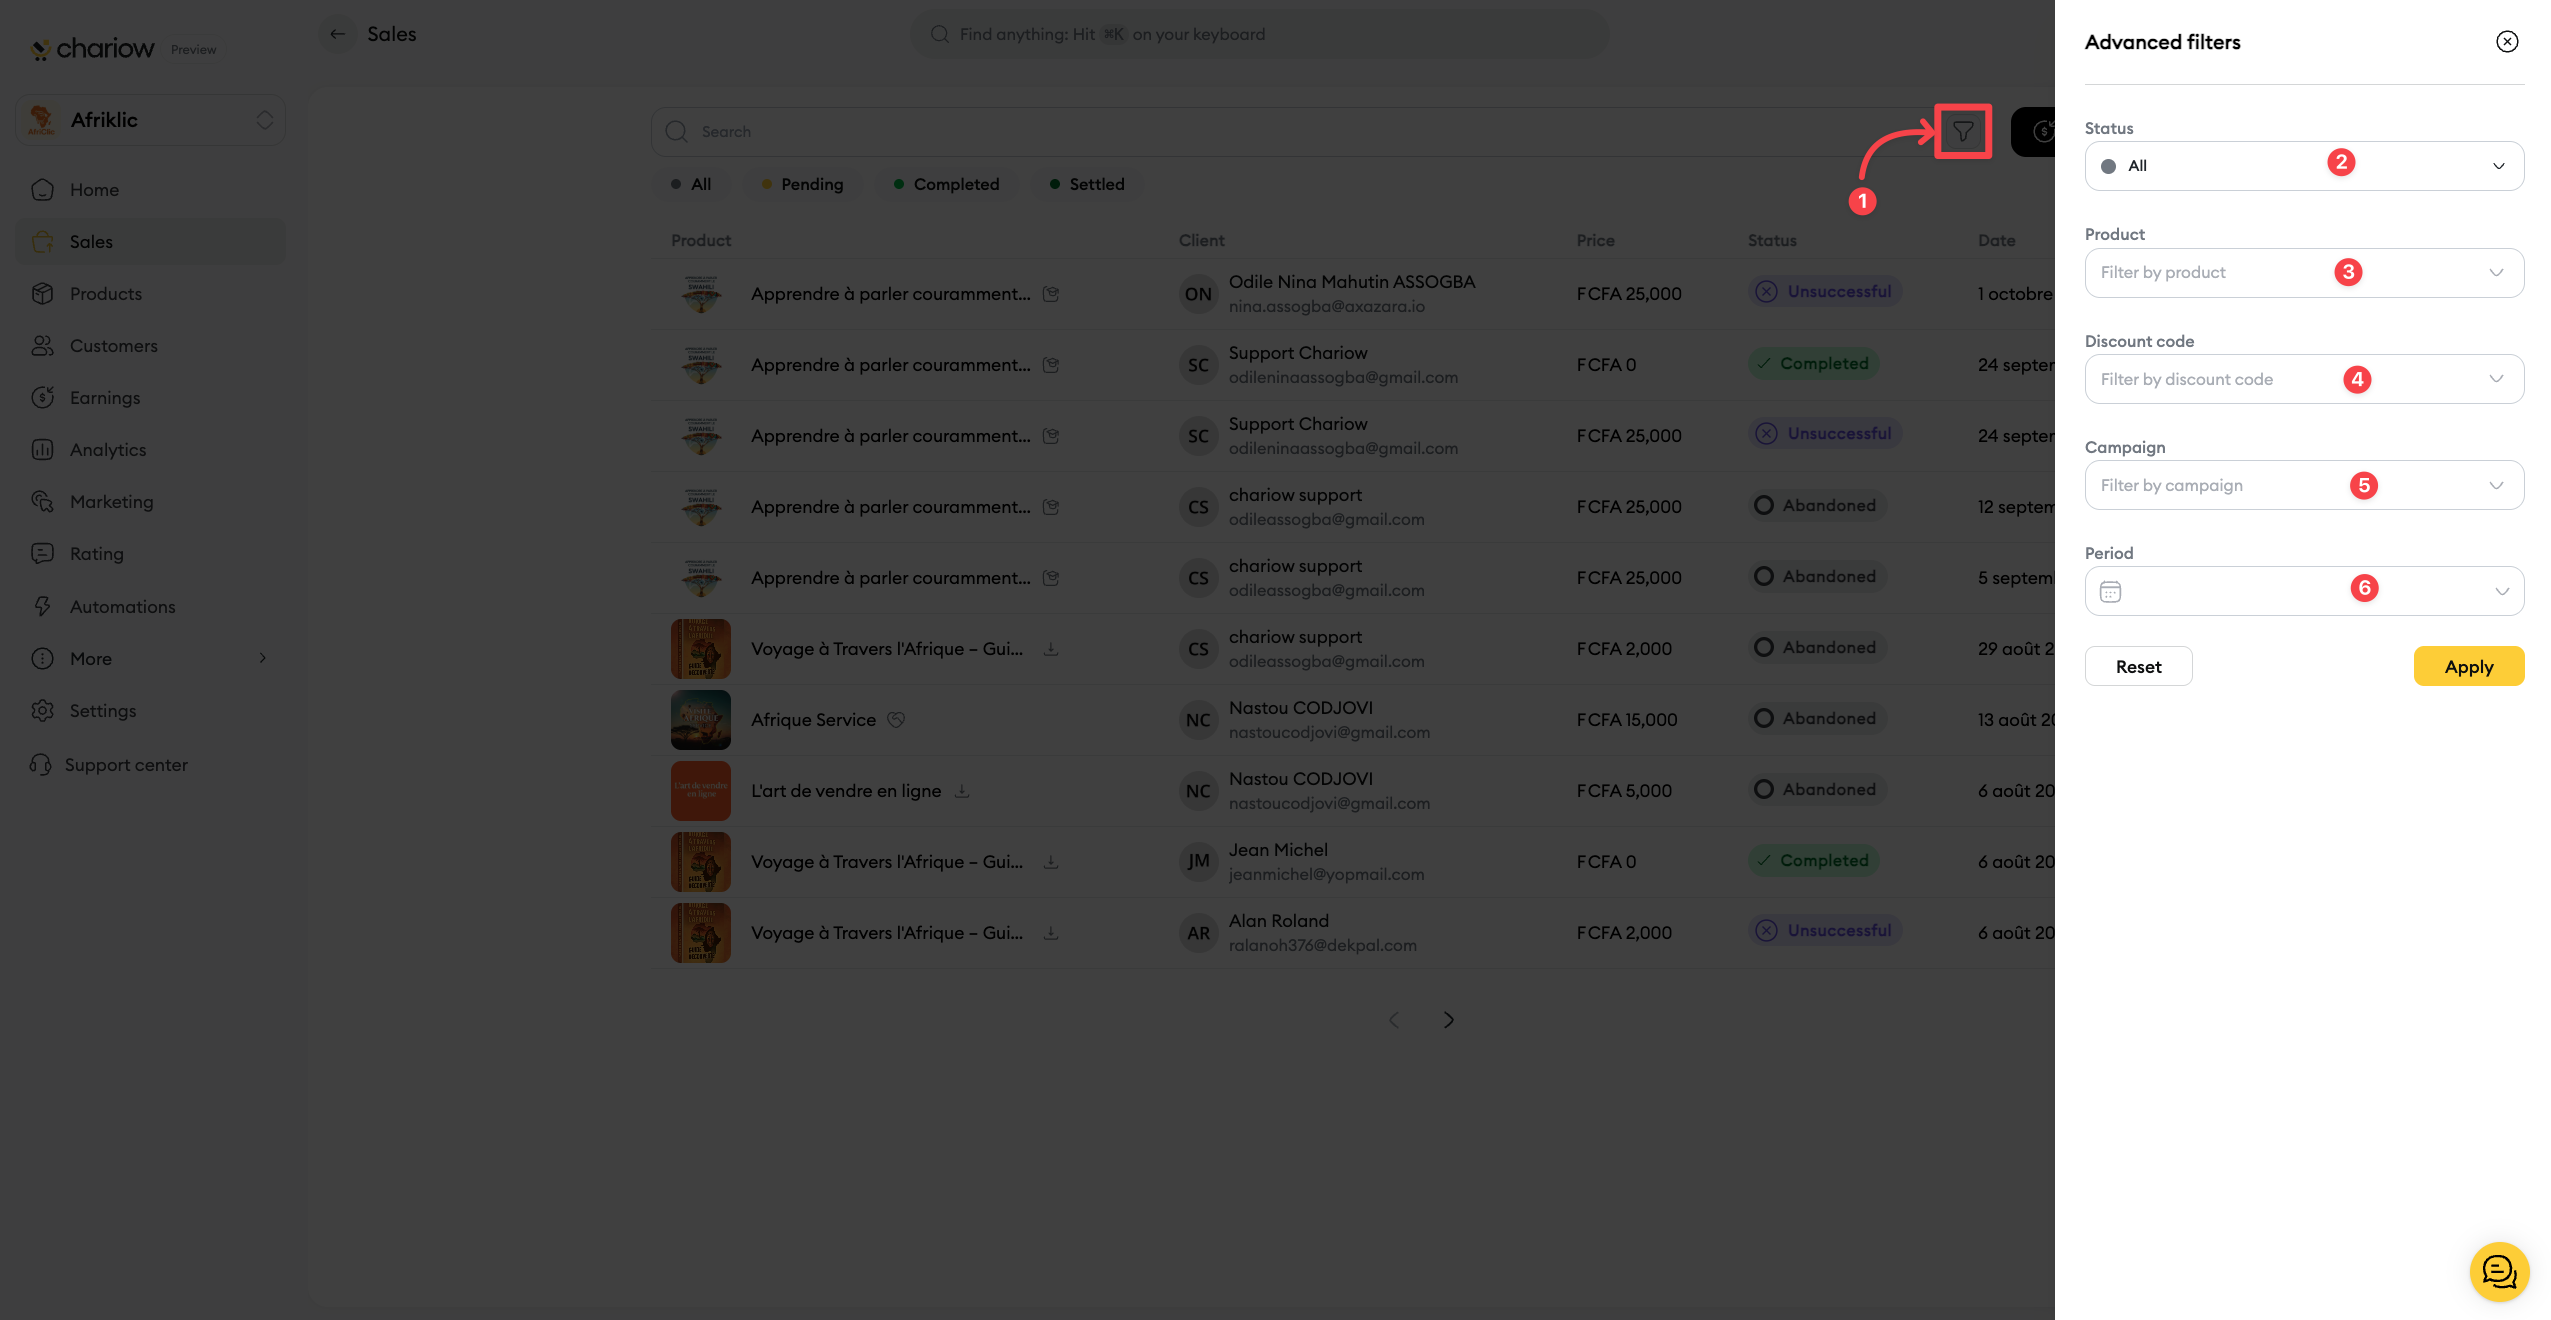Click the Reset button
This screenshot has height=1320, width=2551.
[x=2137, y=667]
